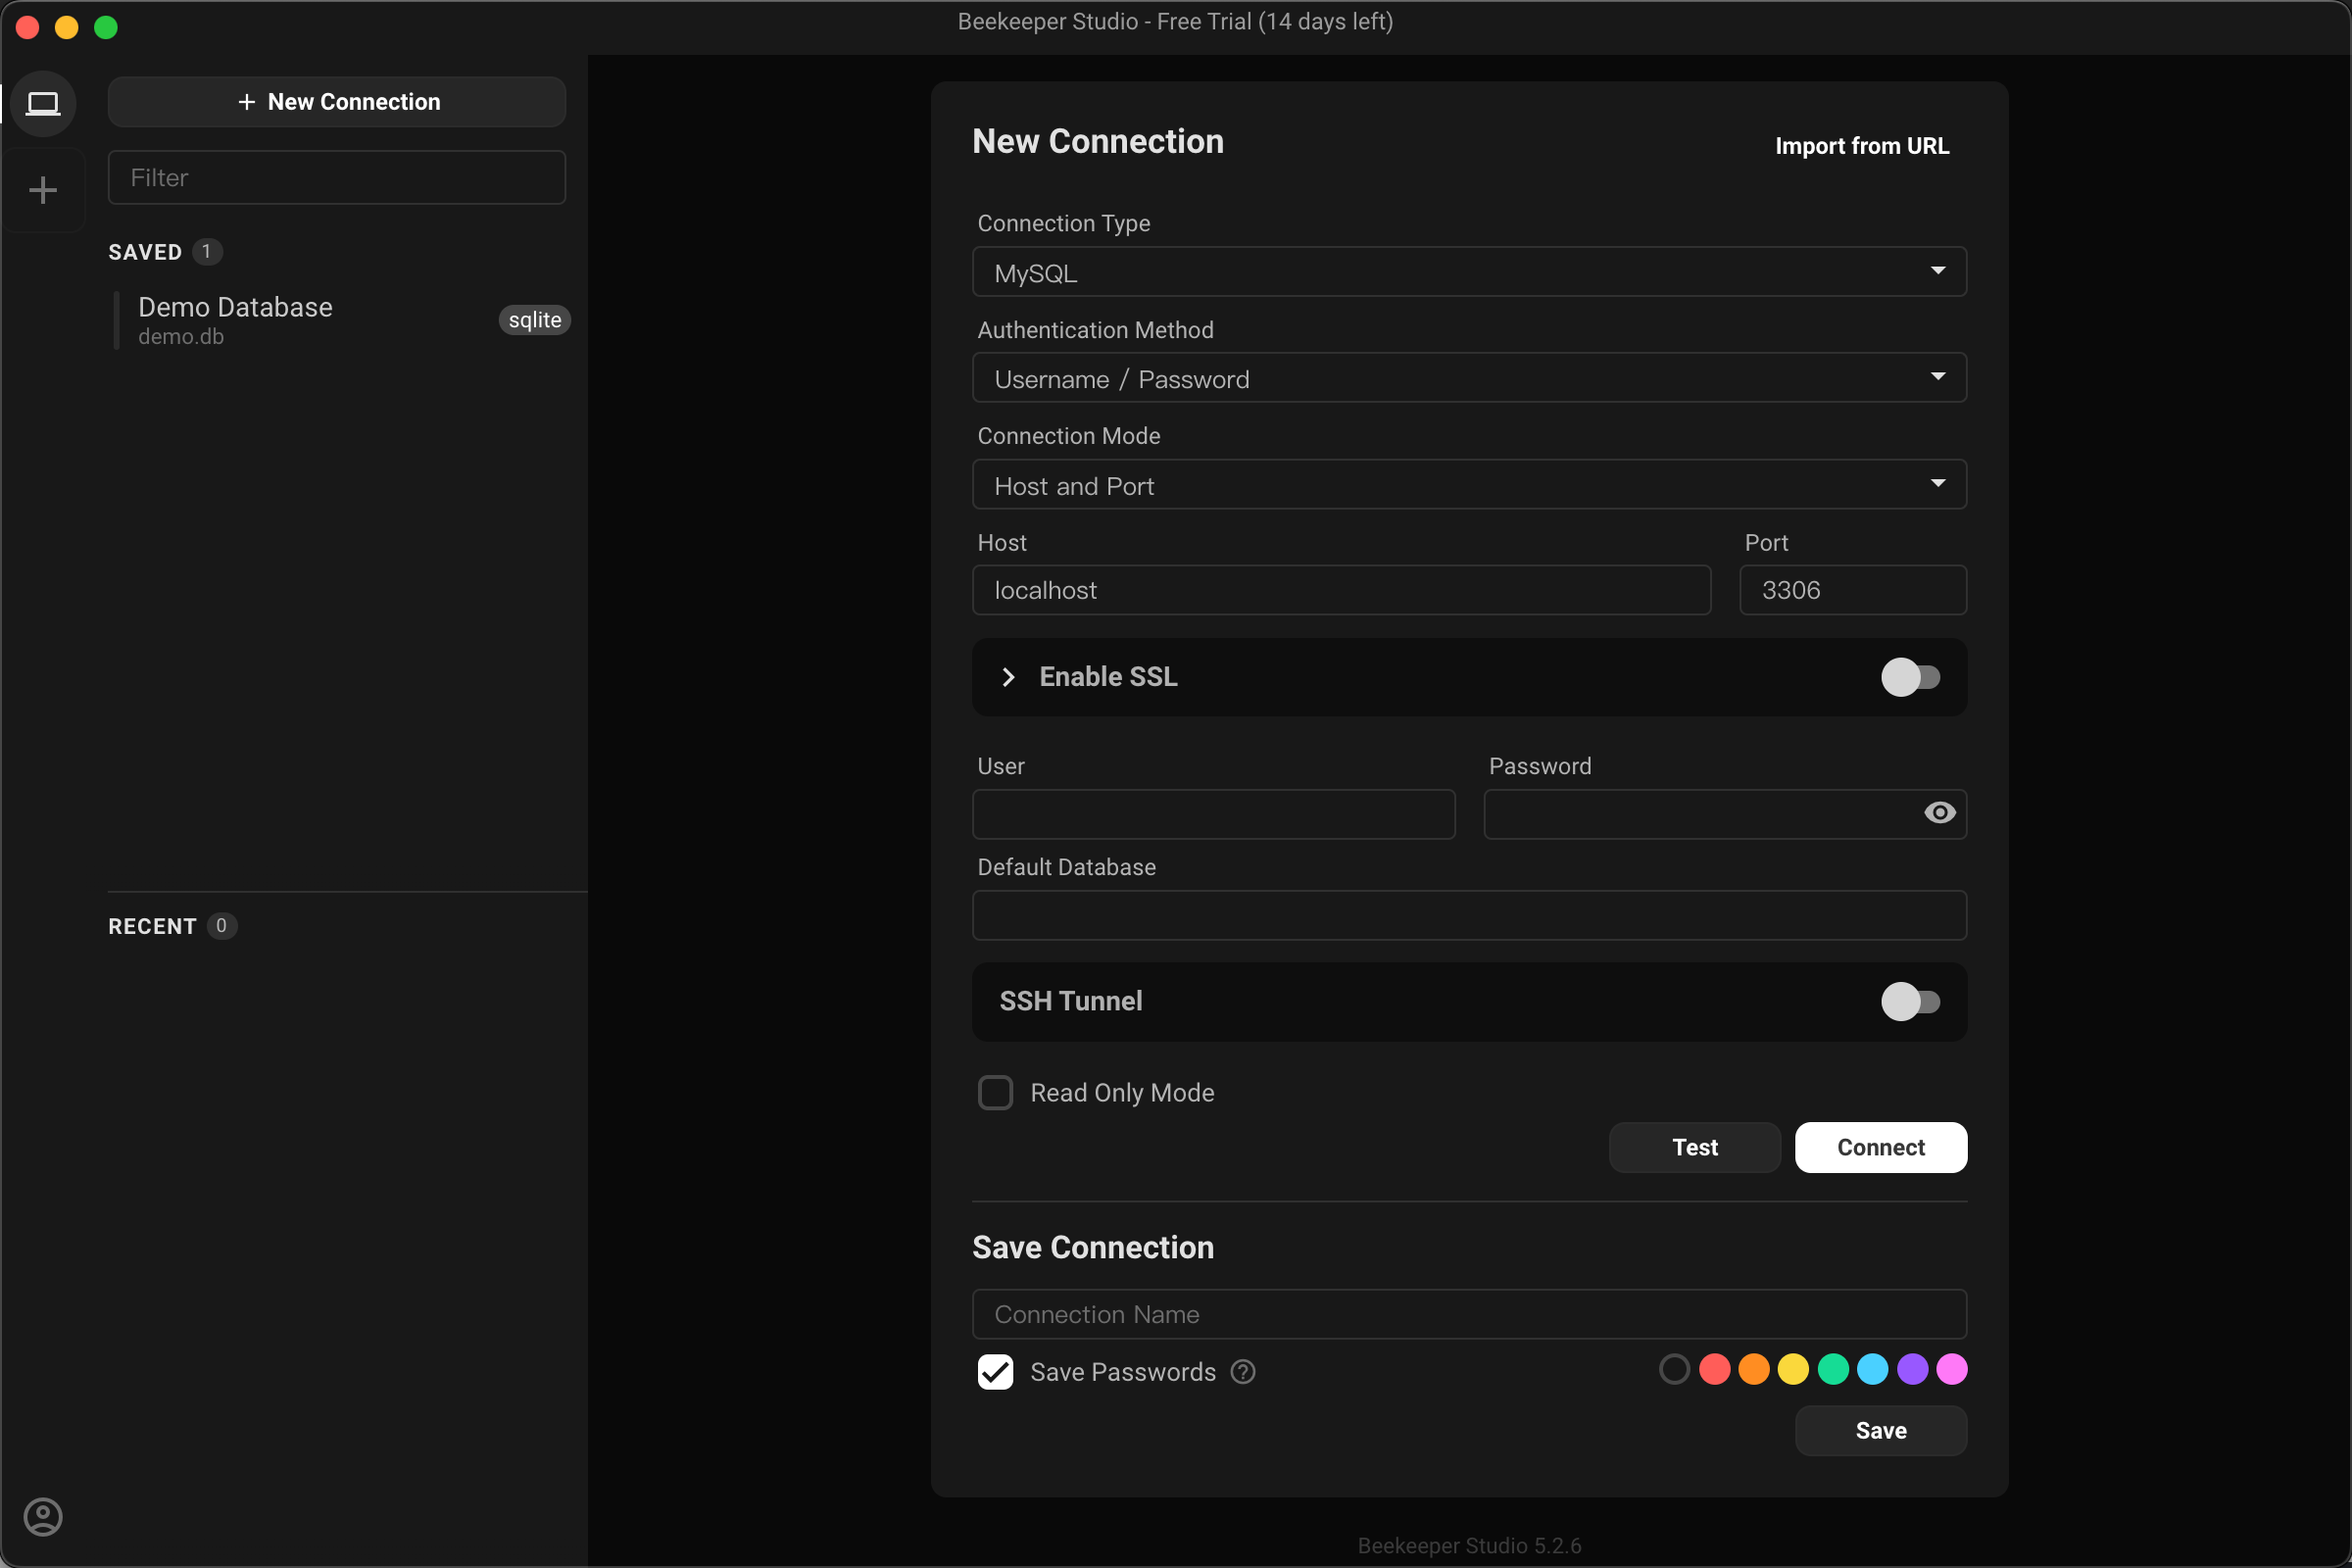Viewport: 2352px width, 1568px height.
Task: Show password using the eye icon
Action: (1939, 813)
